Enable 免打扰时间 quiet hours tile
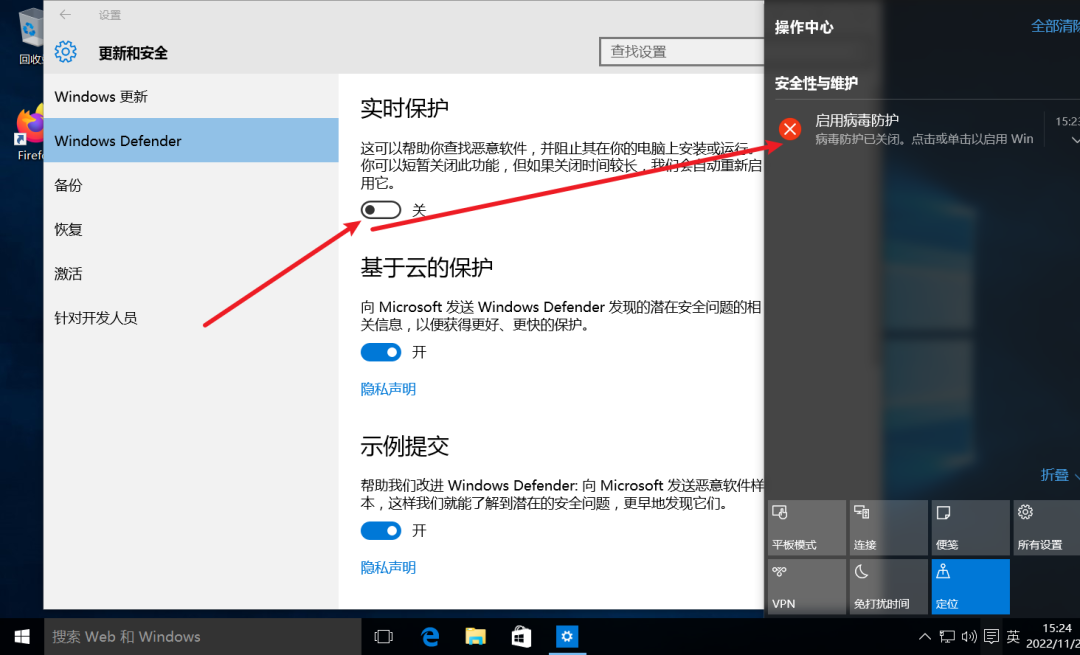1080x655 pixels. (x=889, y=587)
